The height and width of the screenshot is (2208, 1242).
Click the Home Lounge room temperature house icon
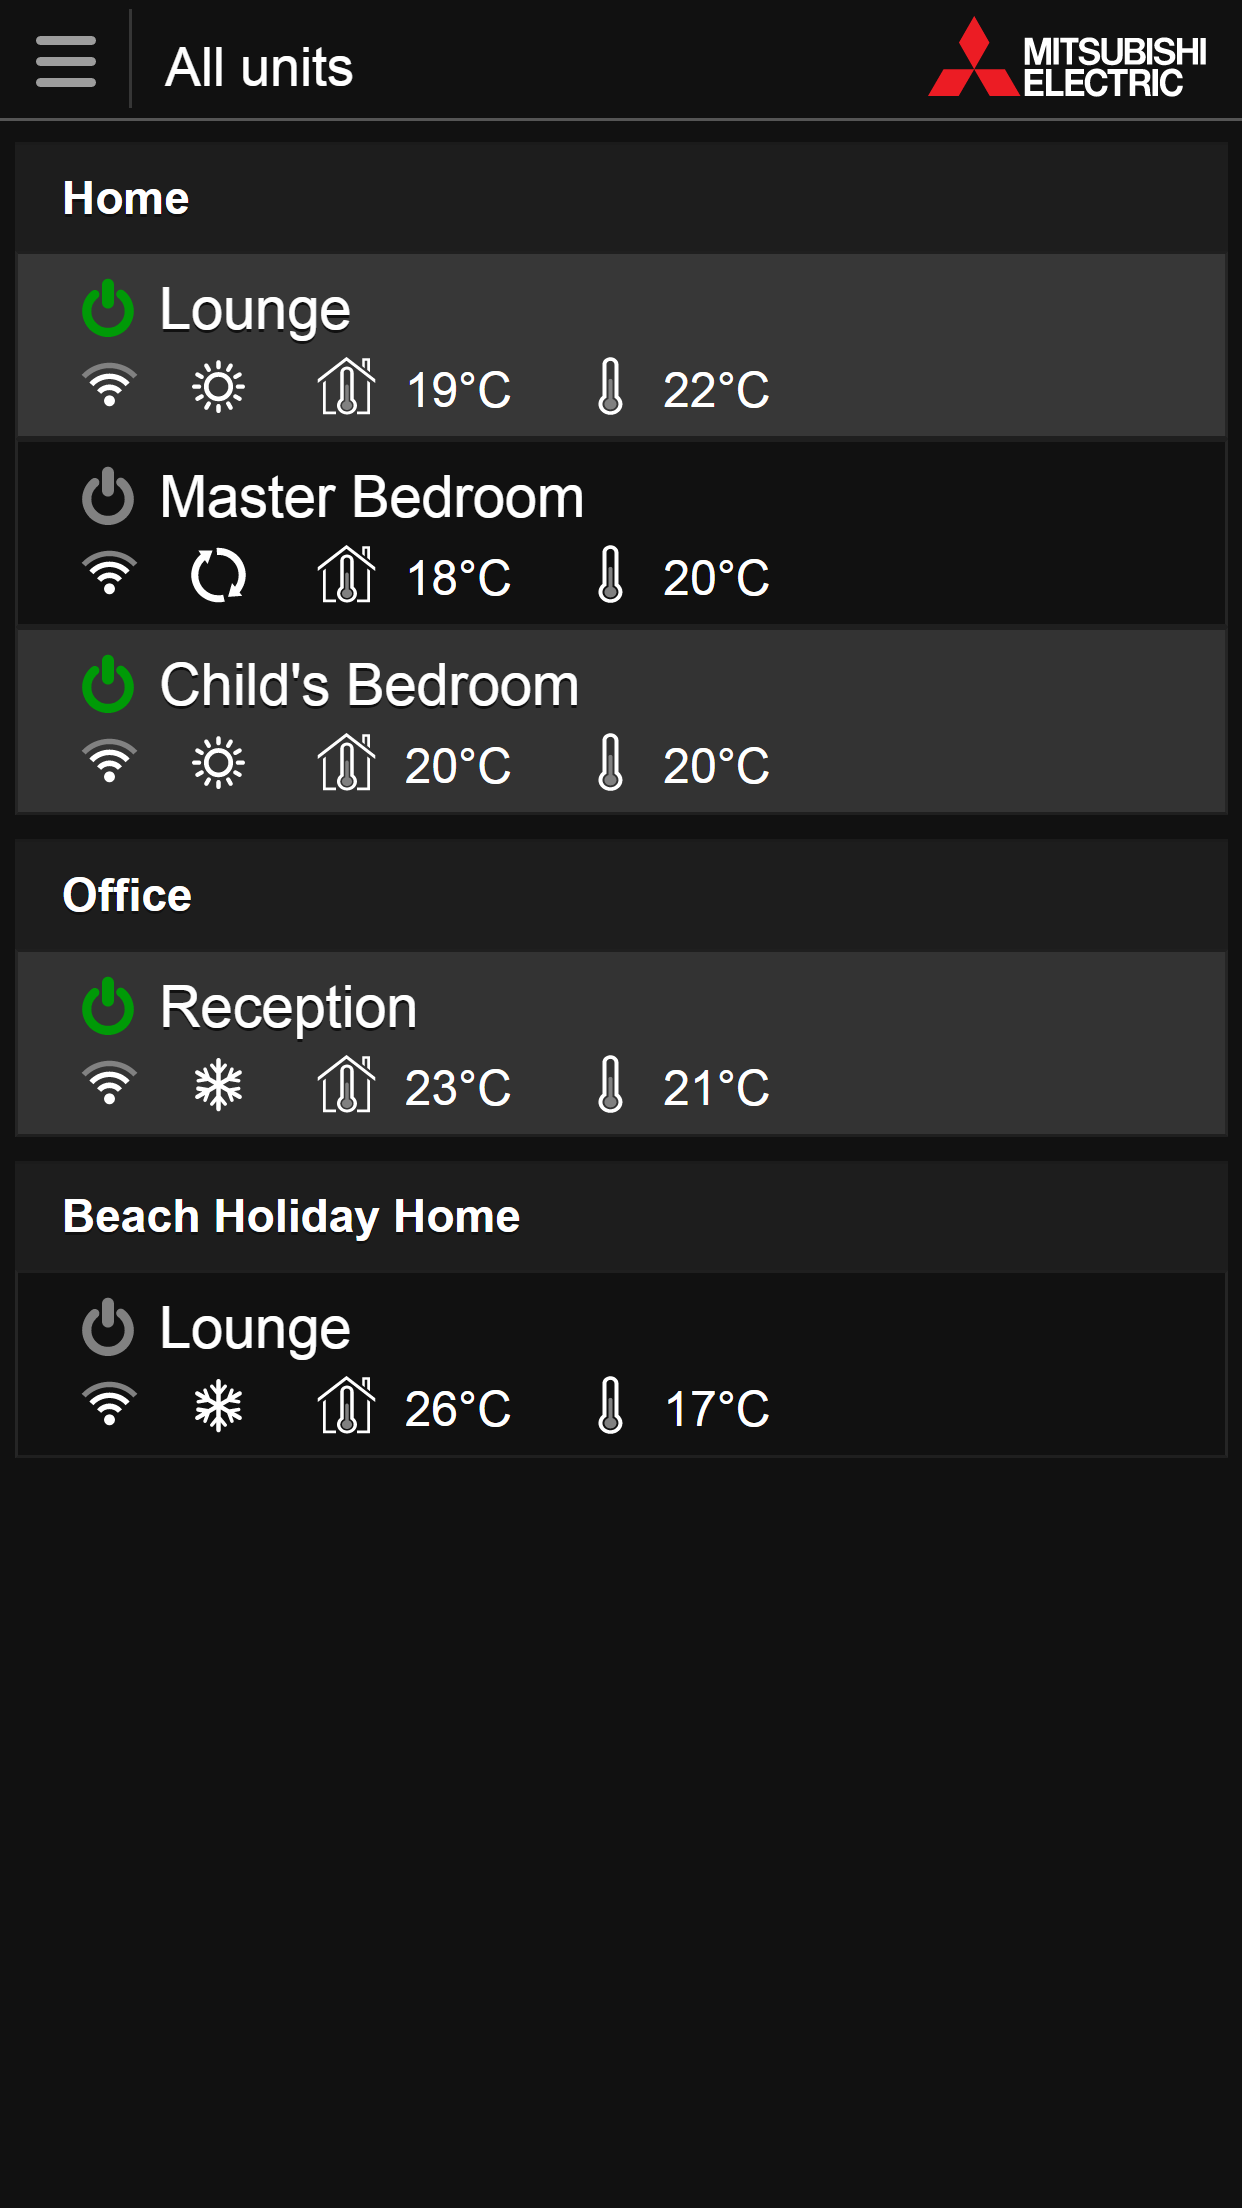pyautogui.click(x=346, y=388)
